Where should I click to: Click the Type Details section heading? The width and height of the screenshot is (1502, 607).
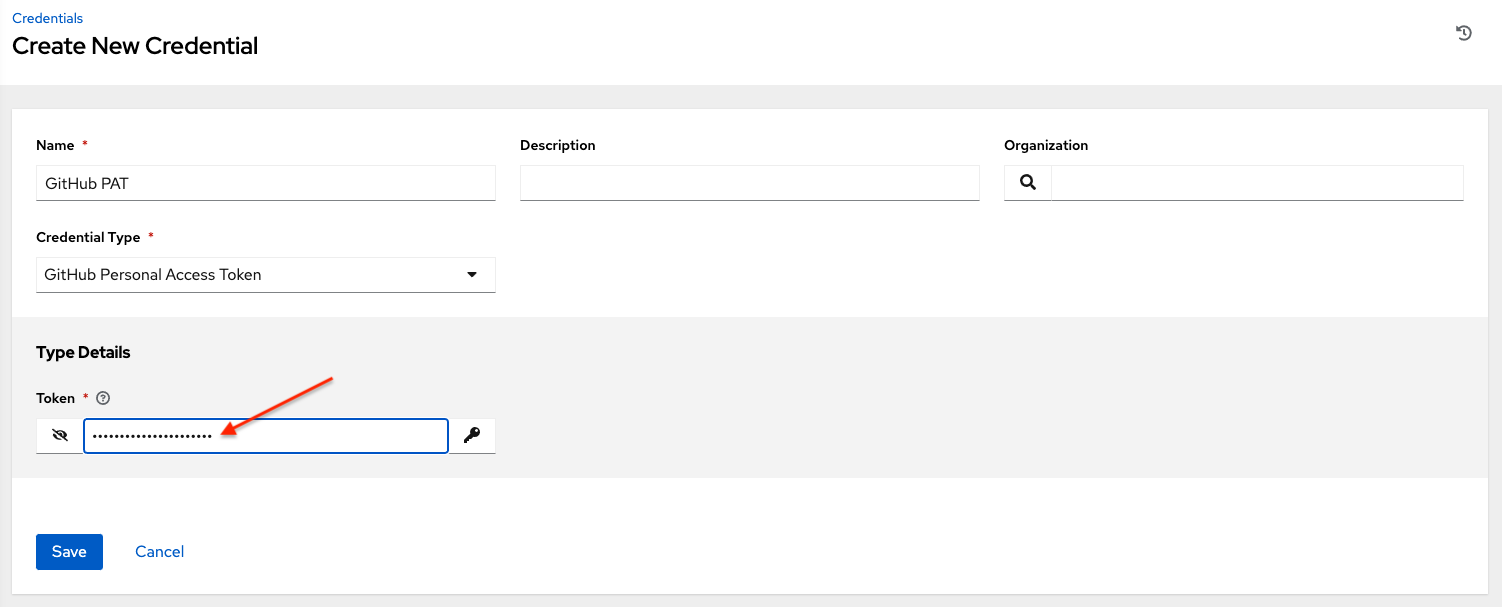tap(83, 352)
